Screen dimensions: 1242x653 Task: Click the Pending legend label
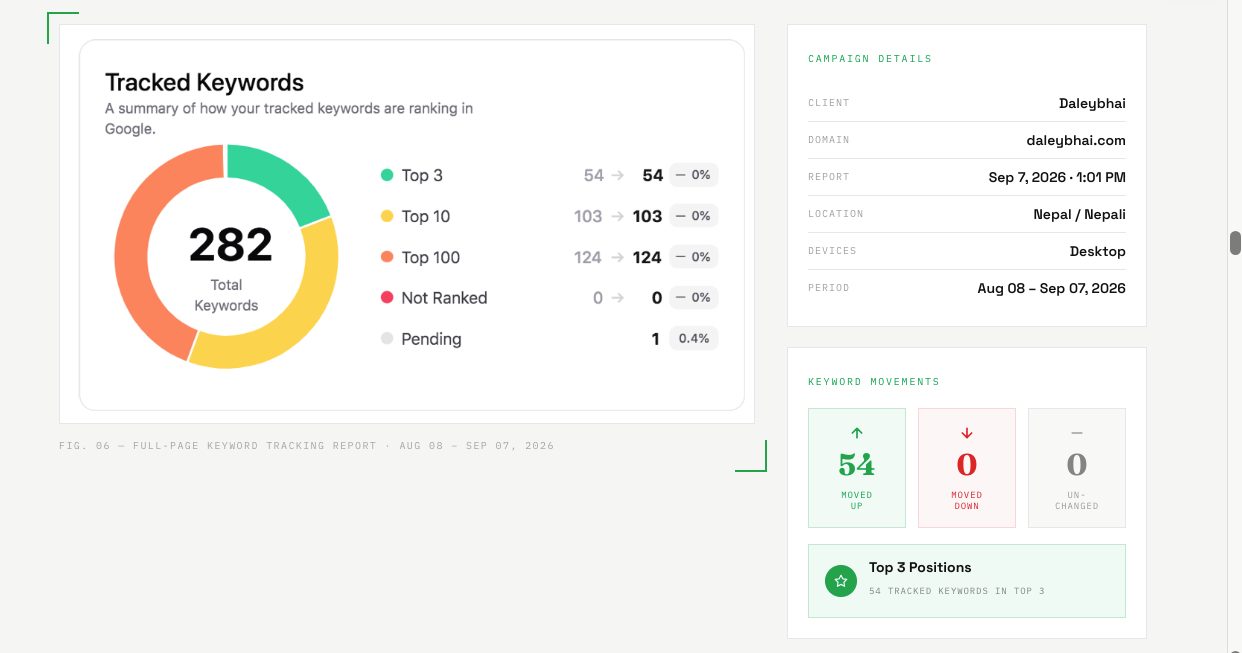(431, 338)
